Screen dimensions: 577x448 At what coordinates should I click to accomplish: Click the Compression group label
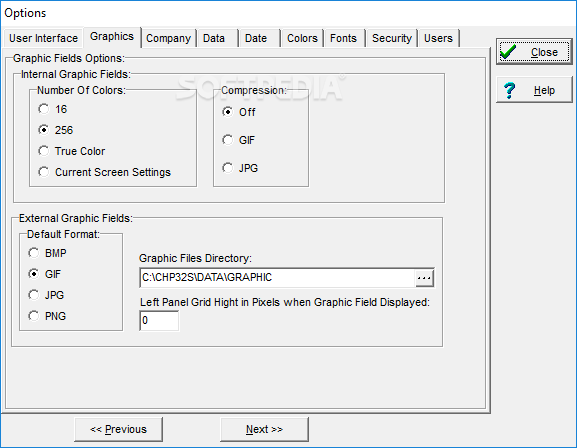tap(254, 90)
